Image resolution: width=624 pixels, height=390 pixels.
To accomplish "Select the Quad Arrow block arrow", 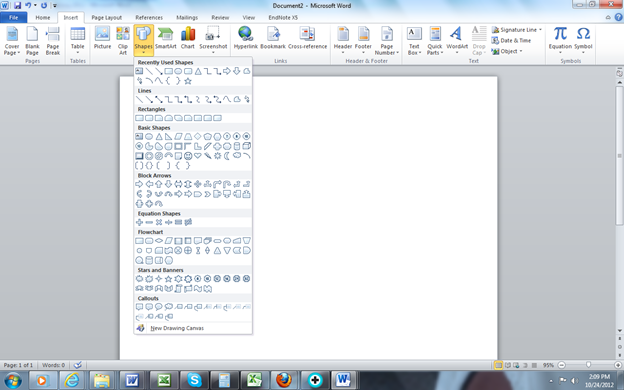I will click(198, 184).
